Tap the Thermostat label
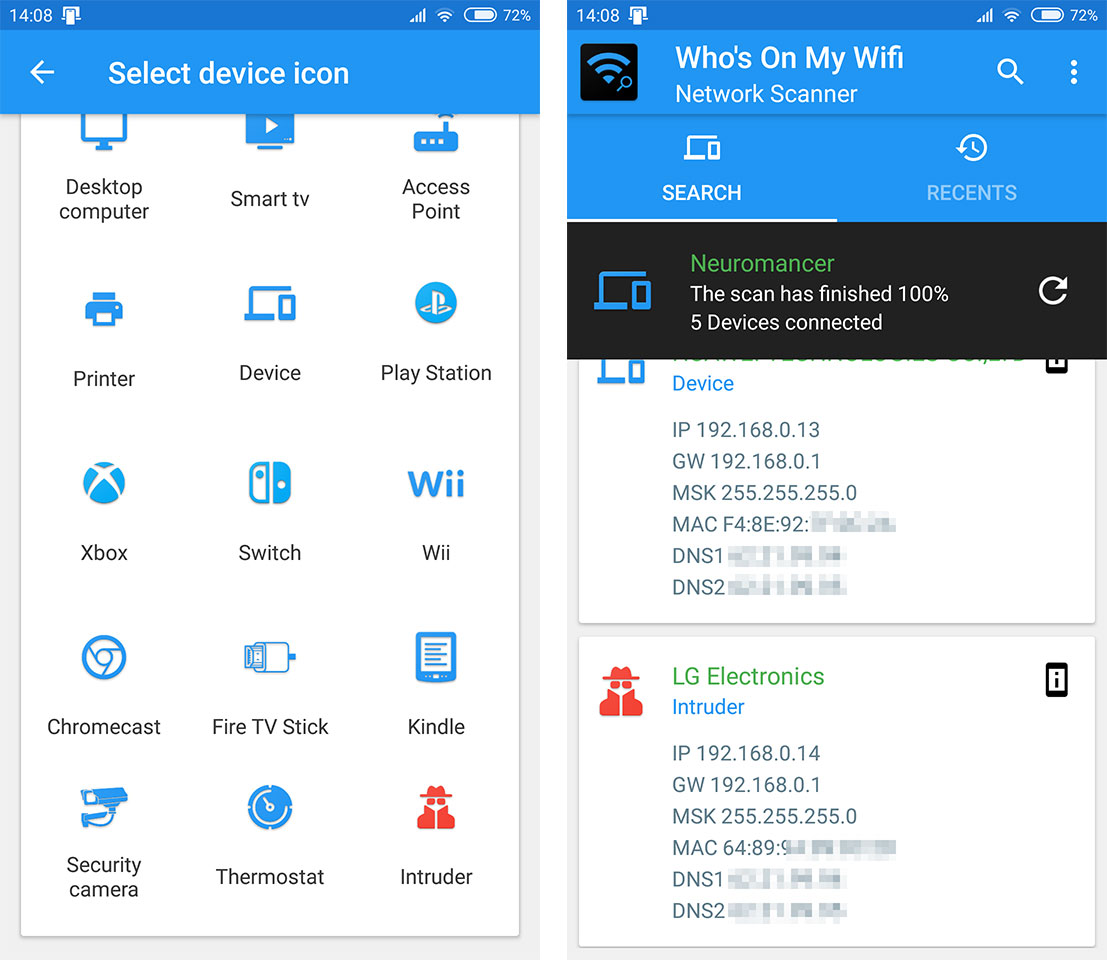The width and height of the screenshot is (1107, 960). point(270,877)
